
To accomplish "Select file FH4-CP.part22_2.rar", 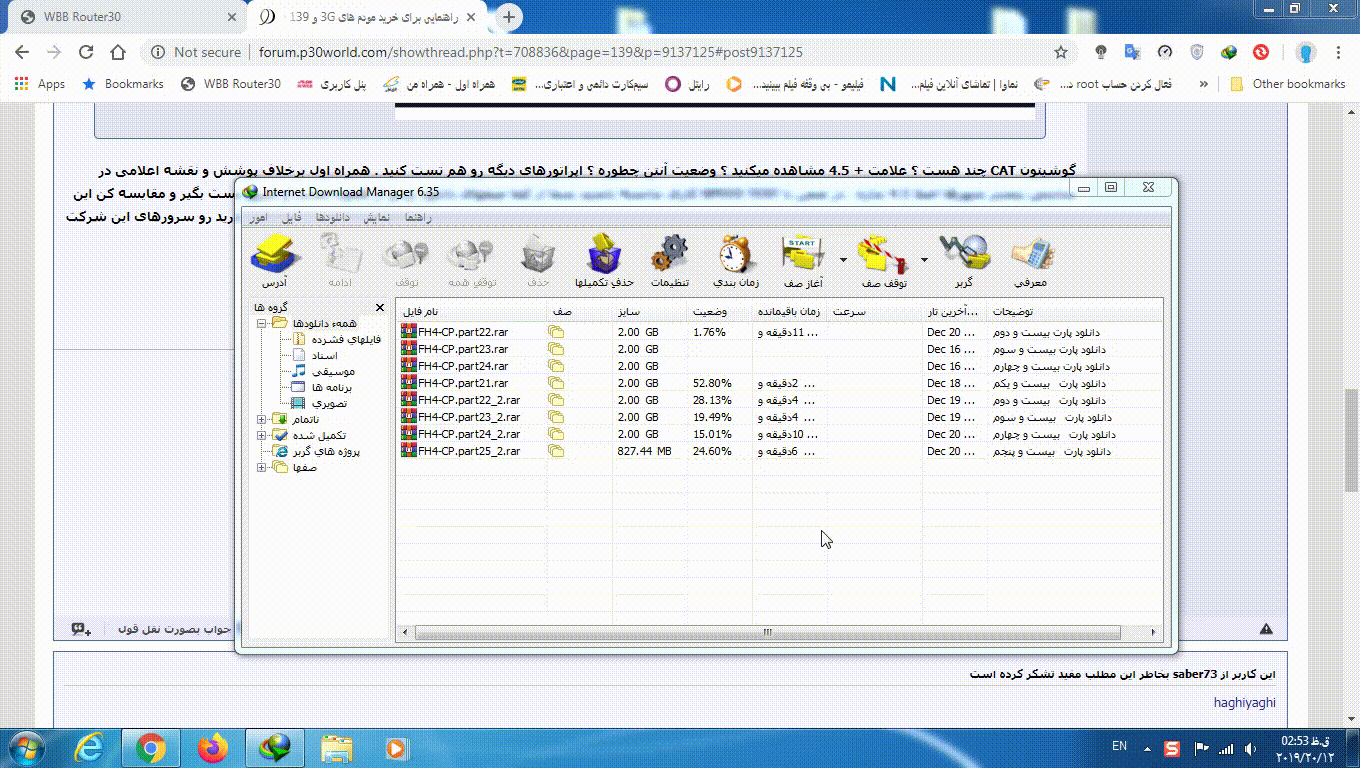I will [469, 400].
